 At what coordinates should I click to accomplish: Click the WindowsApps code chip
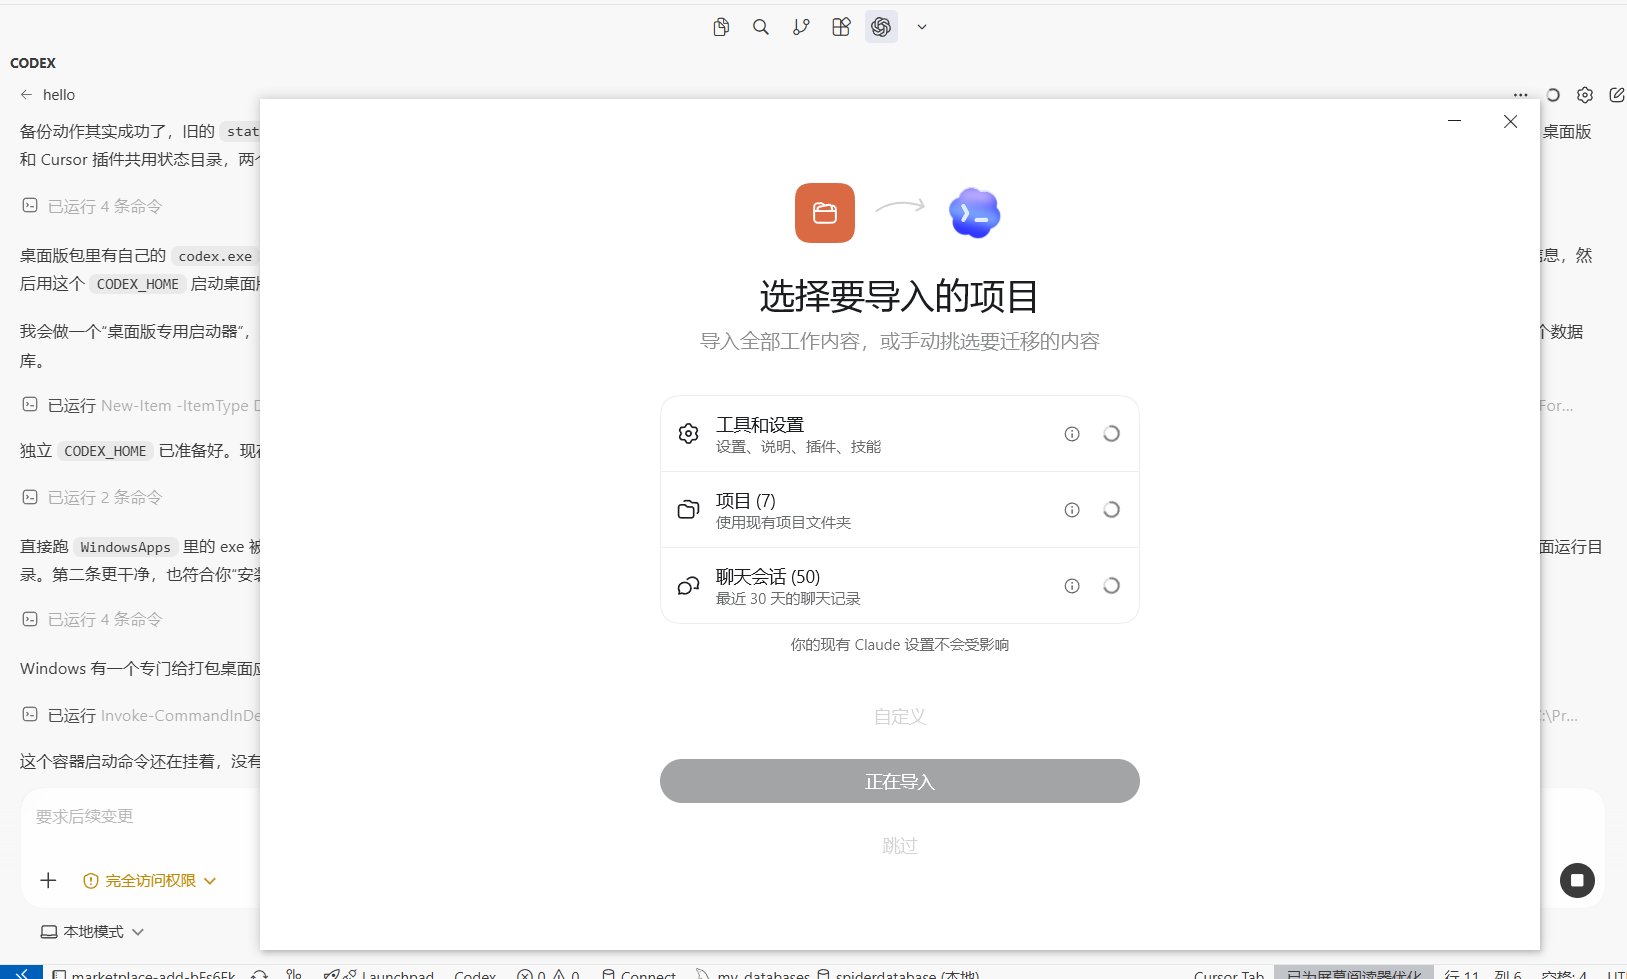click(x=125, y=547)
